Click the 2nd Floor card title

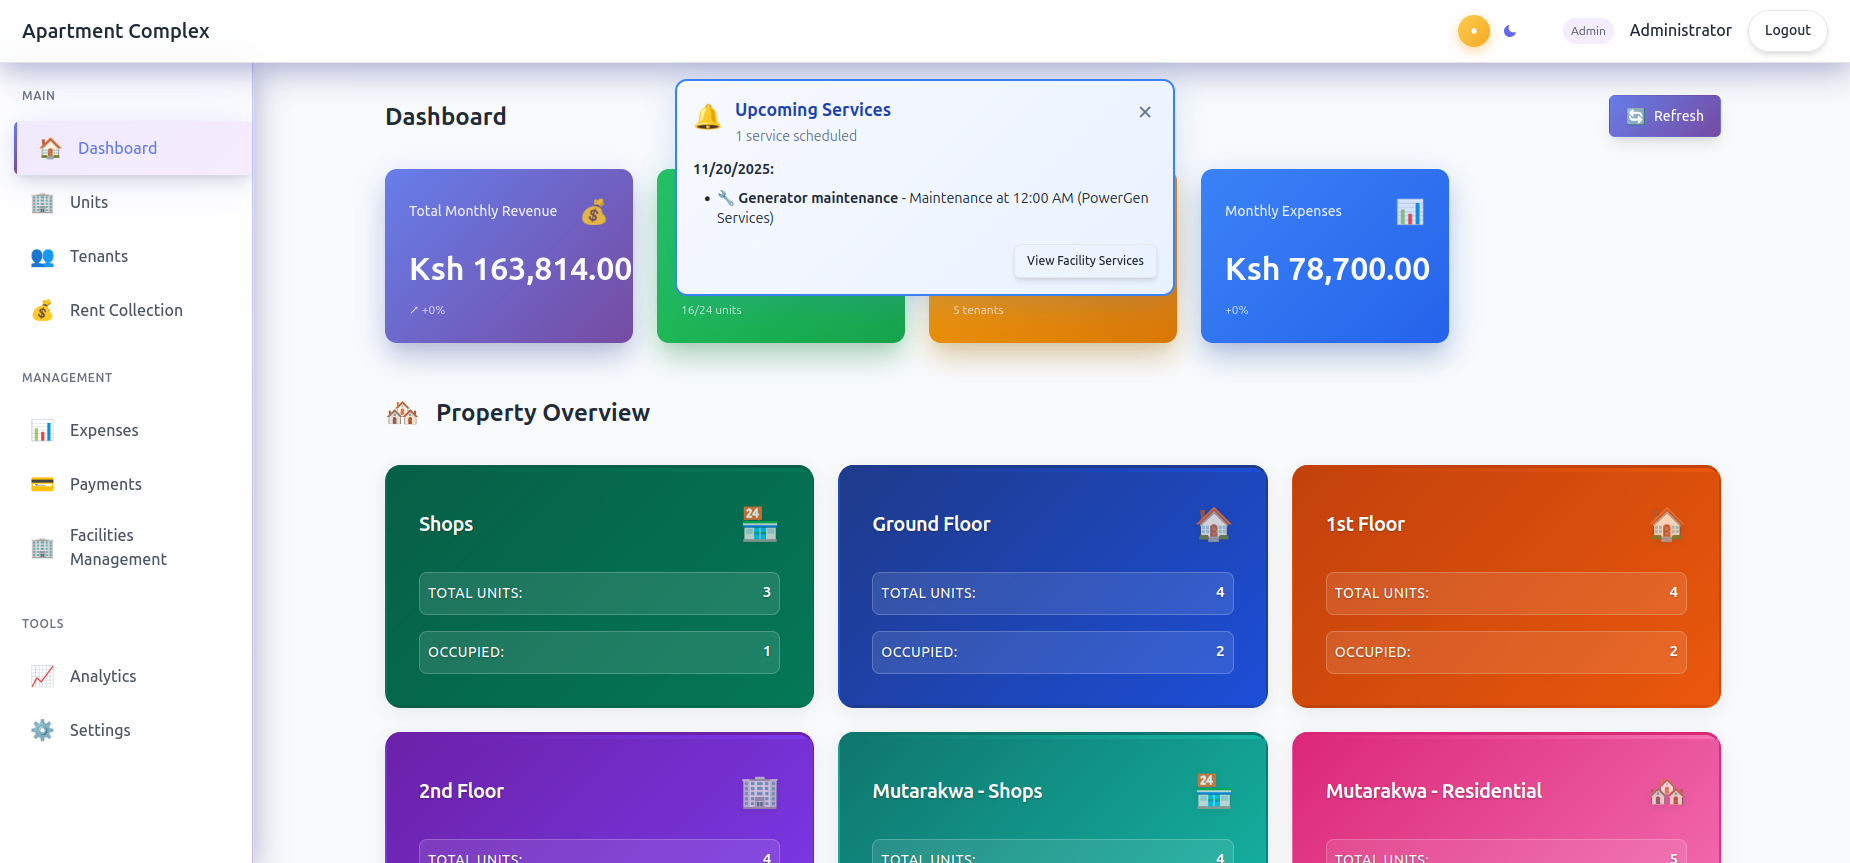coord(461,791)
